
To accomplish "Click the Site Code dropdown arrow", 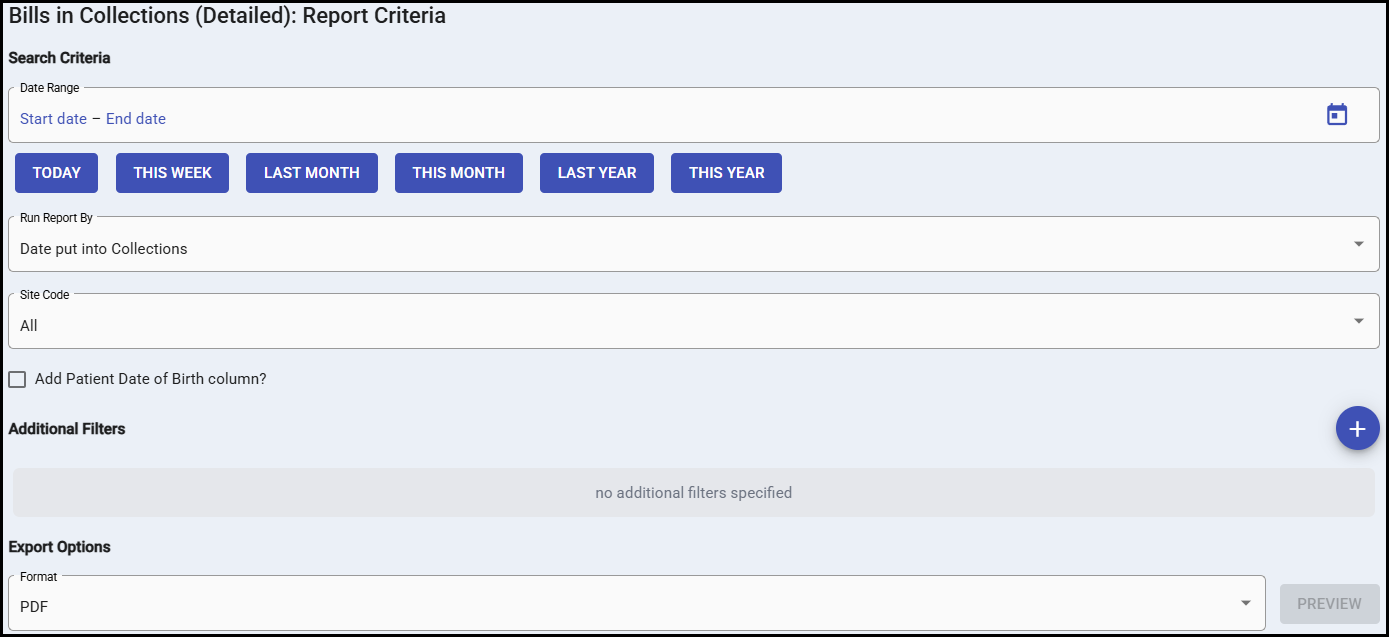I will click(x=1358, y=321).
